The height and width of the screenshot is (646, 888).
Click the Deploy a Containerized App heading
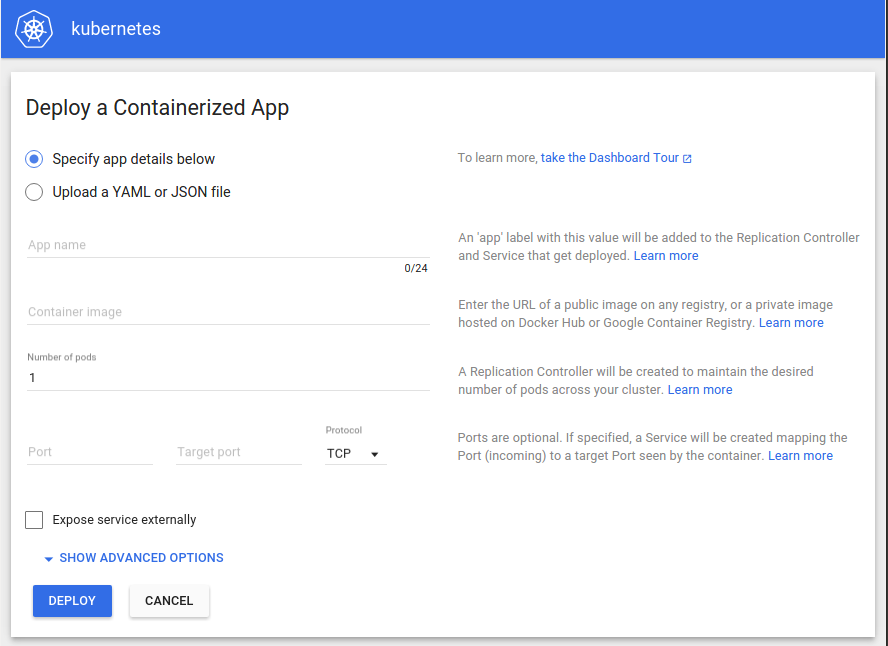[157, 108]
